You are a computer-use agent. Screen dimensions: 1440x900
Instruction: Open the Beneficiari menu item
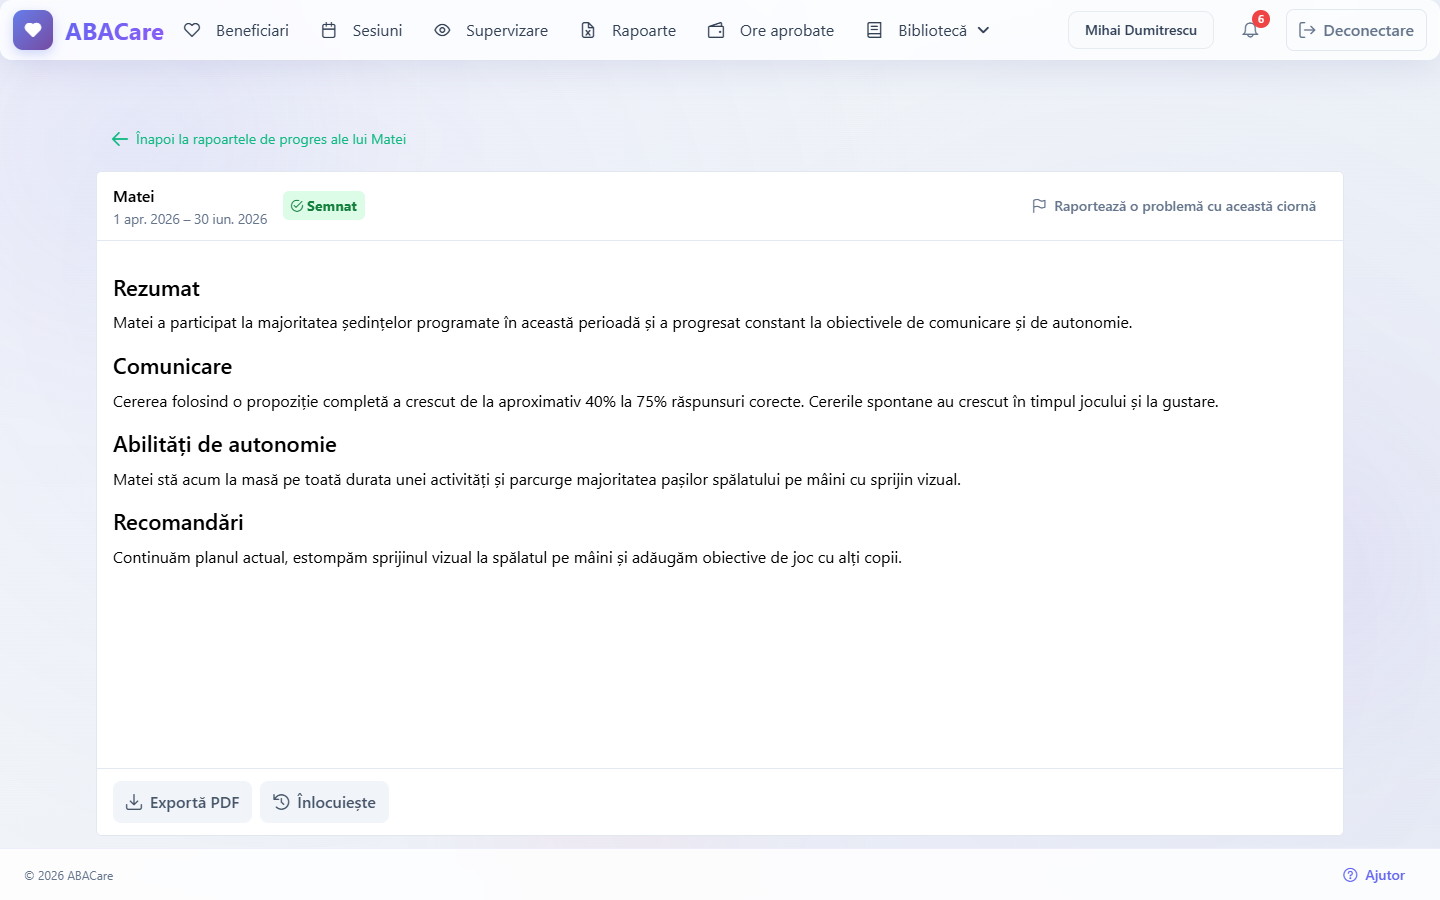[236, 30]
